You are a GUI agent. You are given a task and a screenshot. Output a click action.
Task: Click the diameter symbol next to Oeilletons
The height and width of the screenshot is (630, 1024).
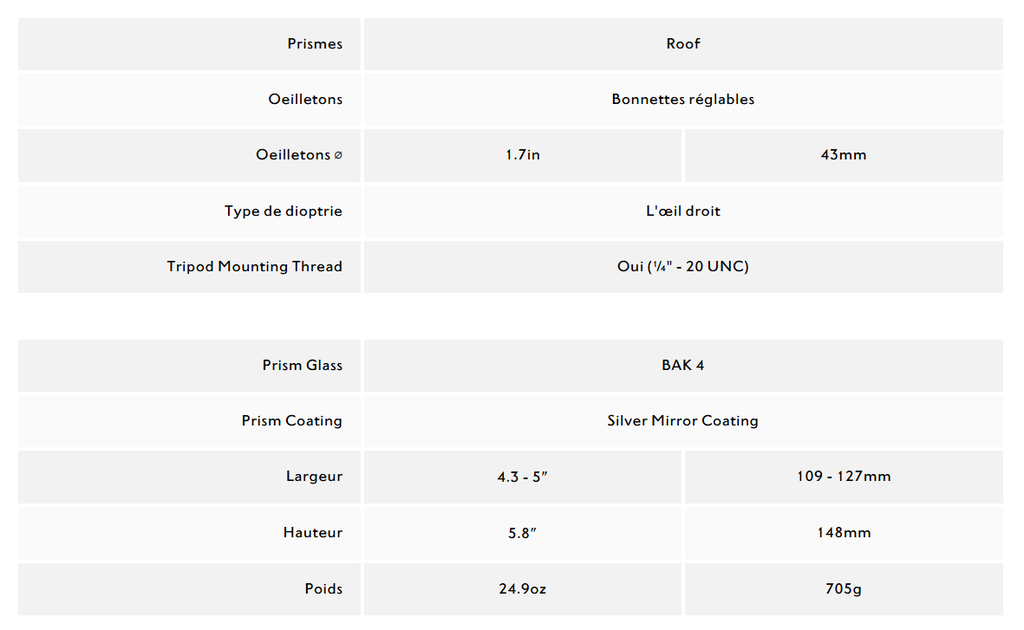click(338, 155)
